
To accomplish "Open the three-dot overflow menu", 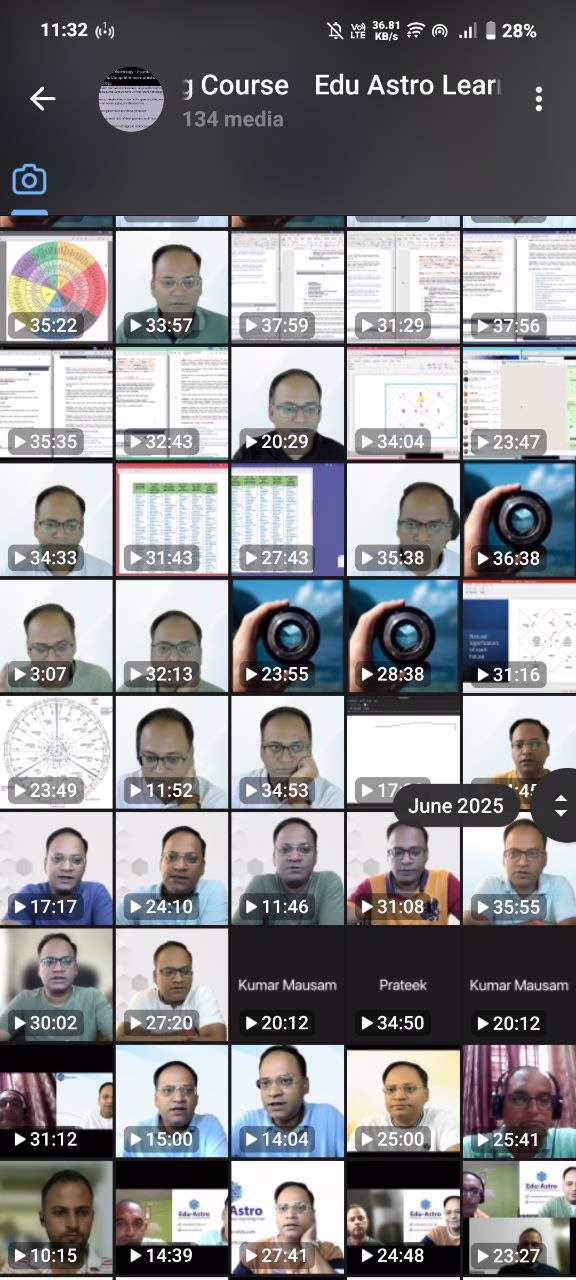I will pyautogui.click(x=538, y=98).
